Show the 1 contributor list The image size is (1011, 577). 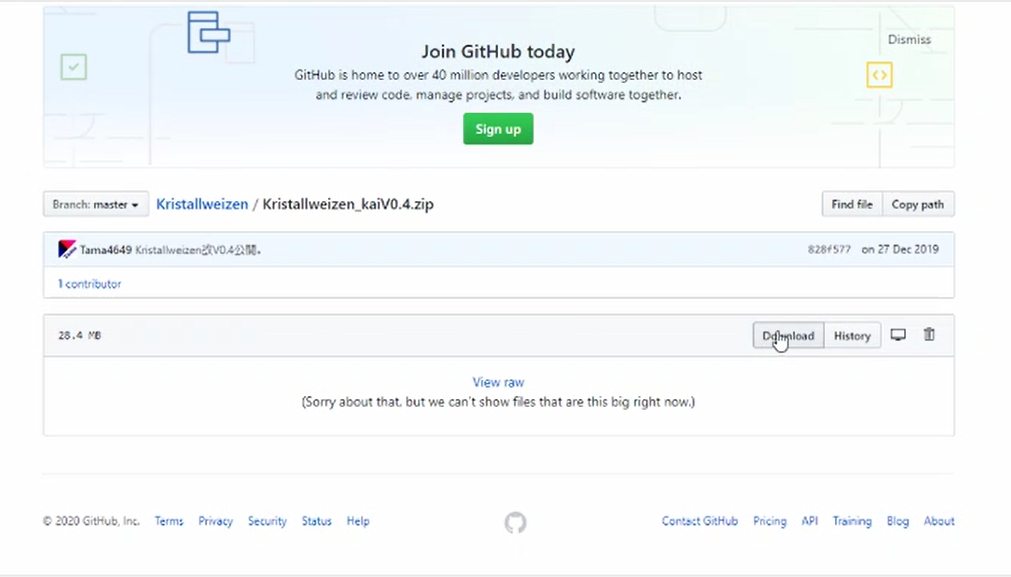(x=89, y=284)
